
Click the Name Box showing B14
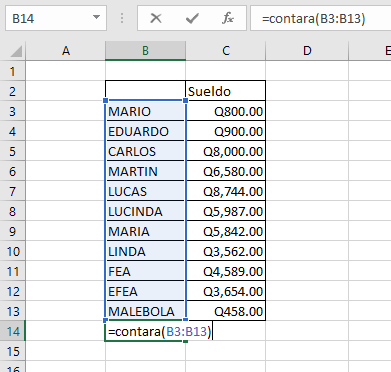56,18
